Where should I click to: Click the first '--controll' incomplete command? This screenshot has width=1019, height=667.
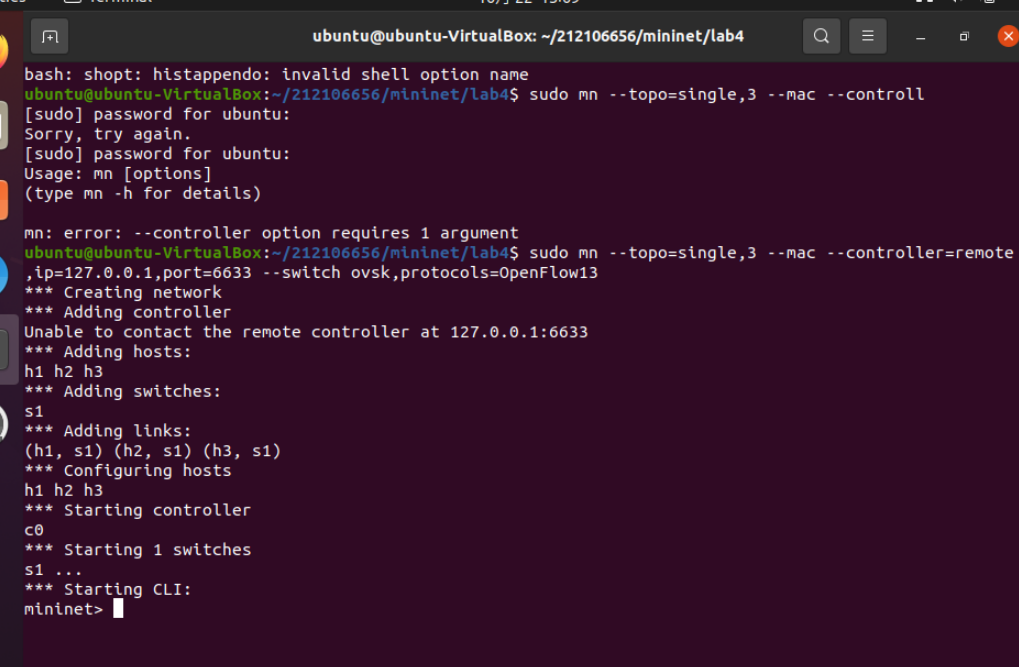tap(875, 94)
